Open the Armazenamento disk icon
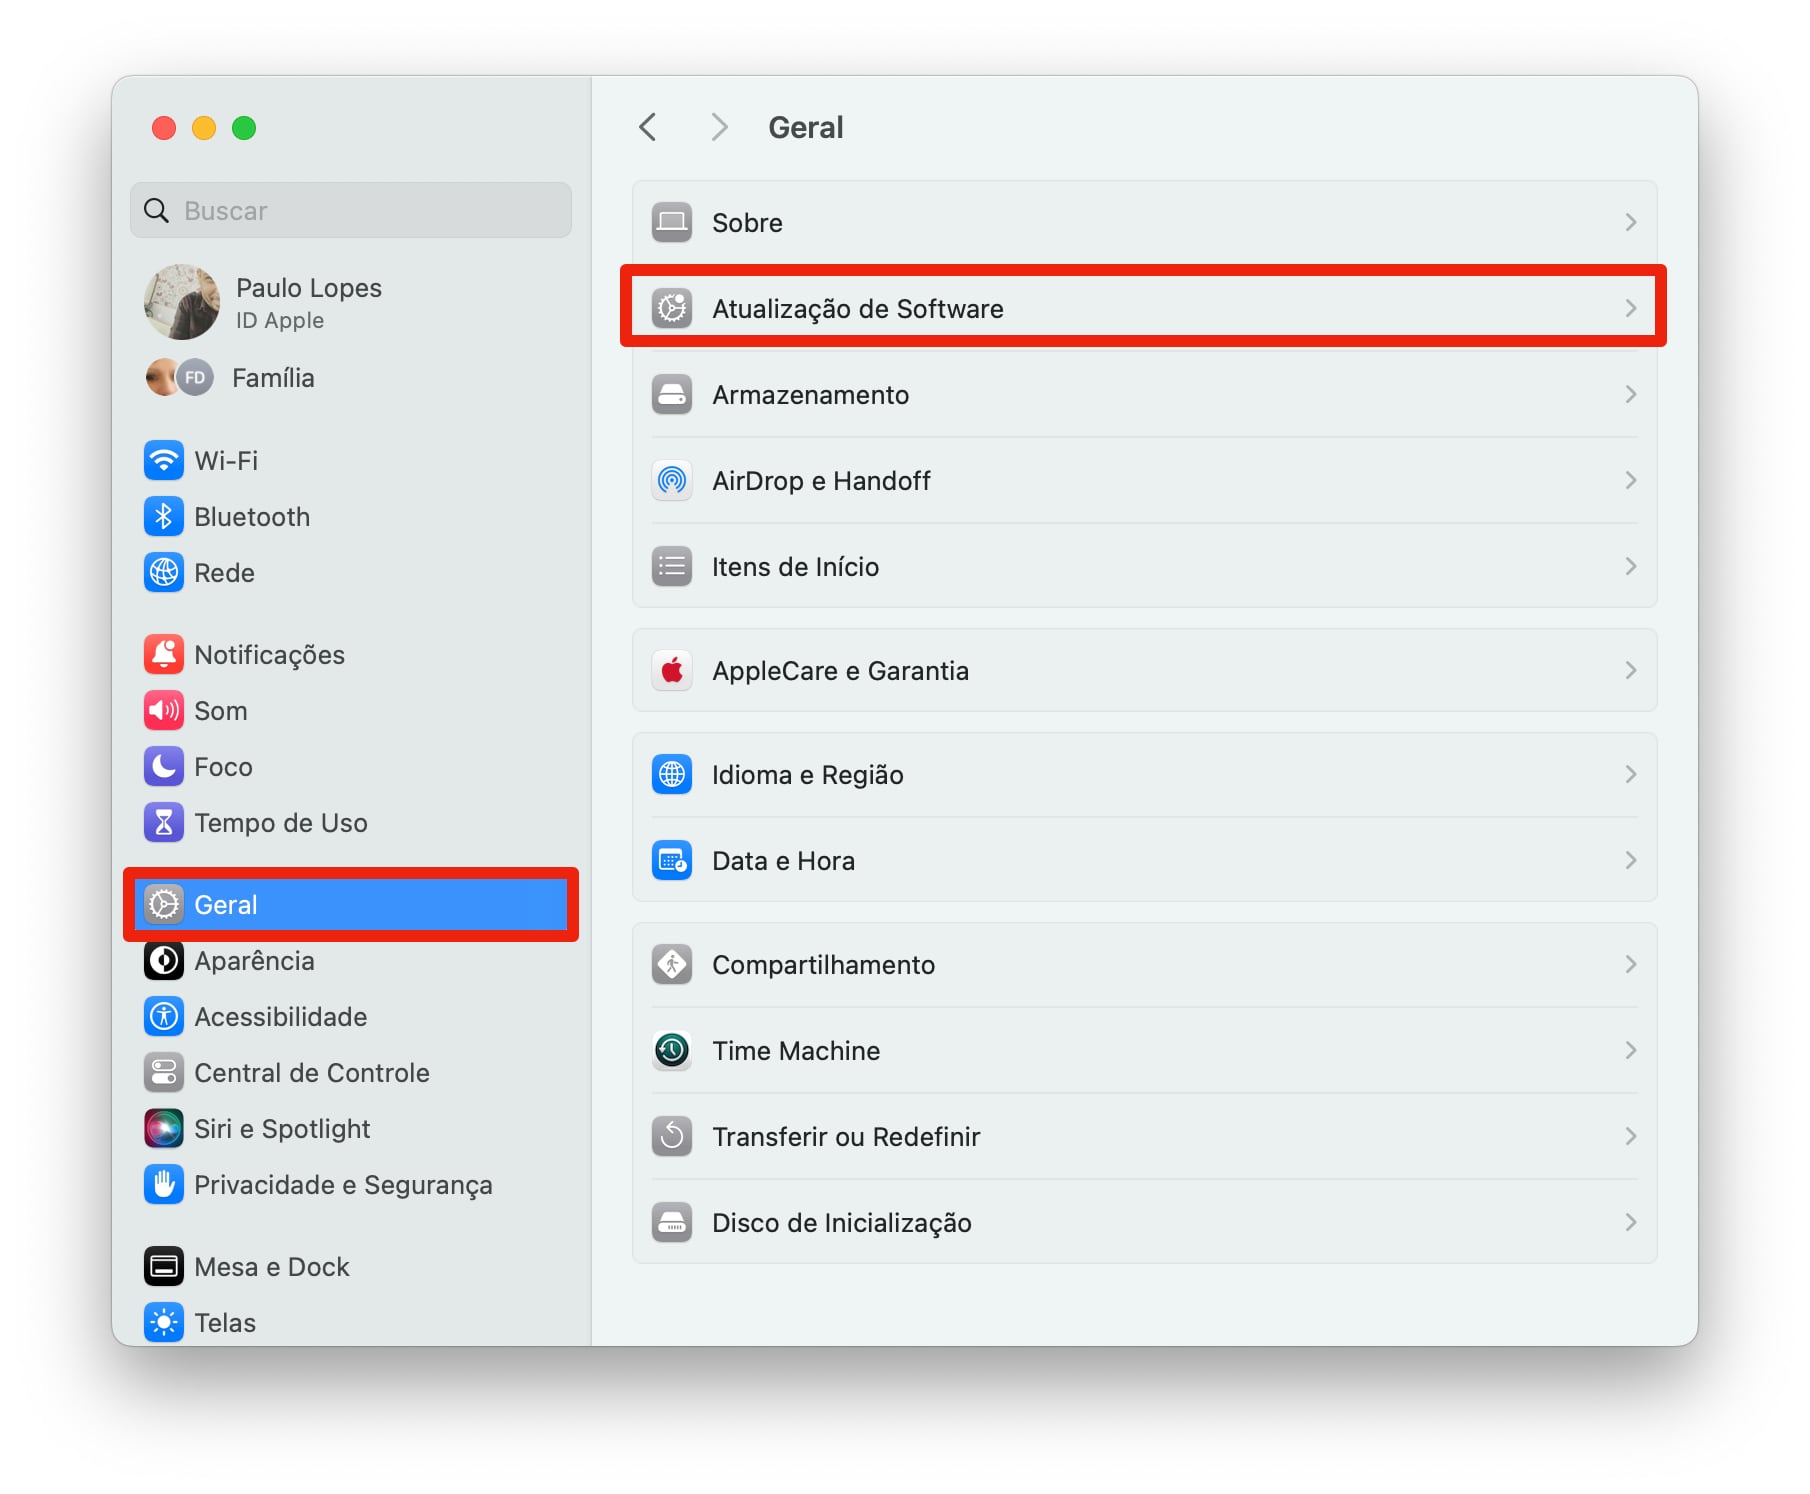The width and height of the screenshot is (1810, 1494). (x=672, y=395)
